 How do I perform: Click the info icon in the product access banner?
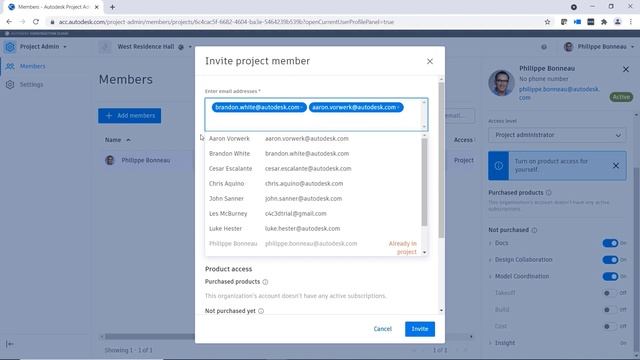[x=498, y=166]
